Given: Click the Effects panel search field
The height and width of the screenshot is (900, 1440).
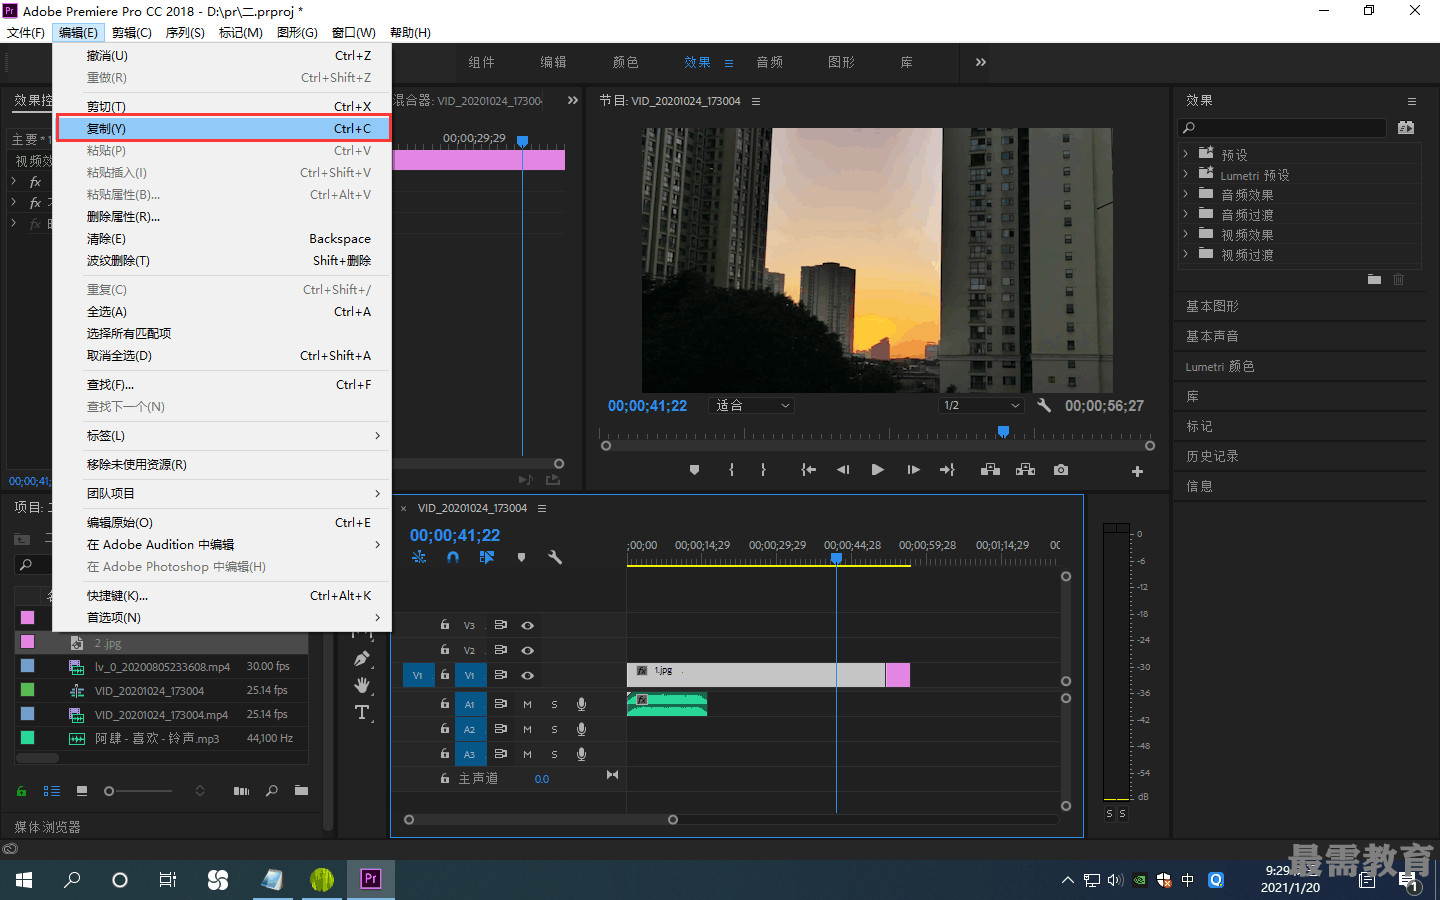Looking at the screenshot, I should (x=1283, y=127).
